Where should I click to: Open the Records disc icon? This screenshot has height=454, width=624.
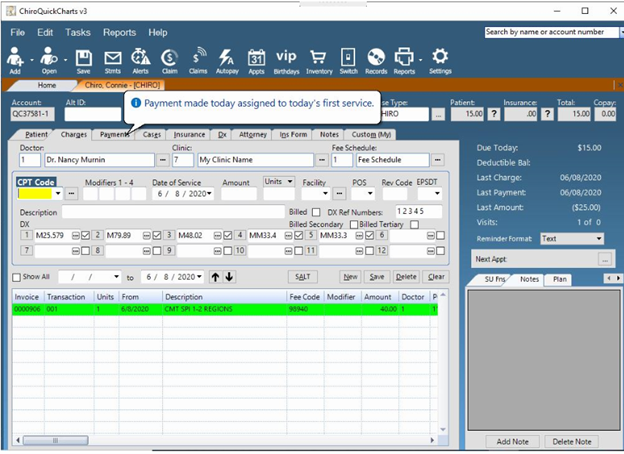[376, 61]
